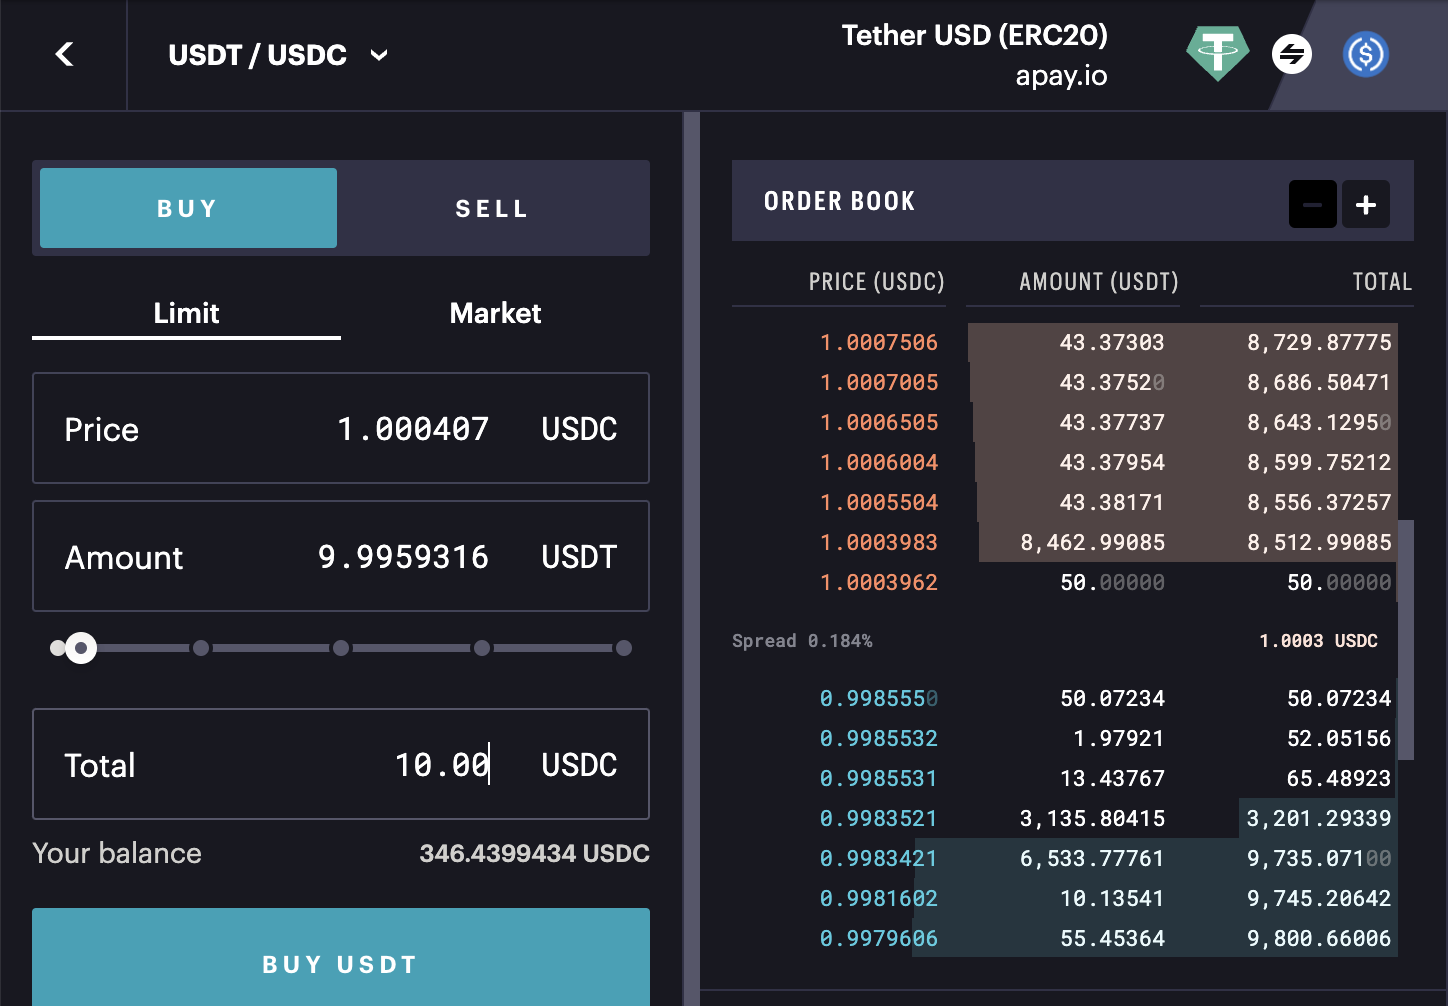This screenshot has width=1448, height=1006.
Task: Set amount slider to the middle stop
Action: click(x=341, y=648)
